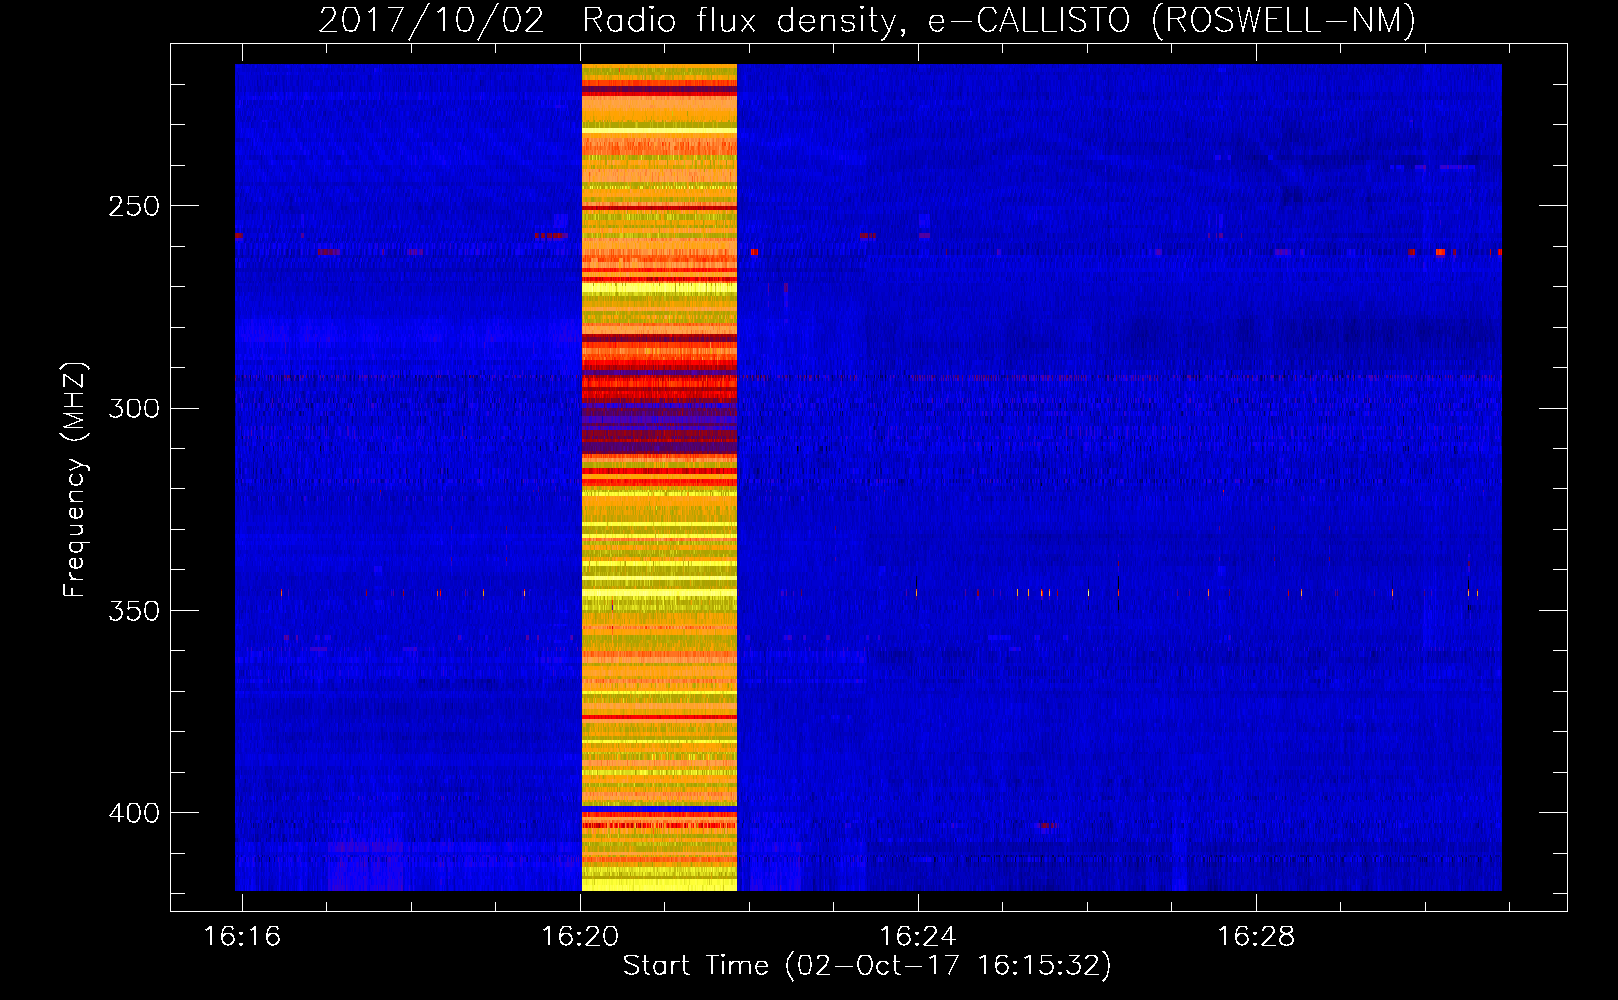Click the 16:20 time tick label
This screenshot has width=1618, height=1000.
(x=580, y=937)
